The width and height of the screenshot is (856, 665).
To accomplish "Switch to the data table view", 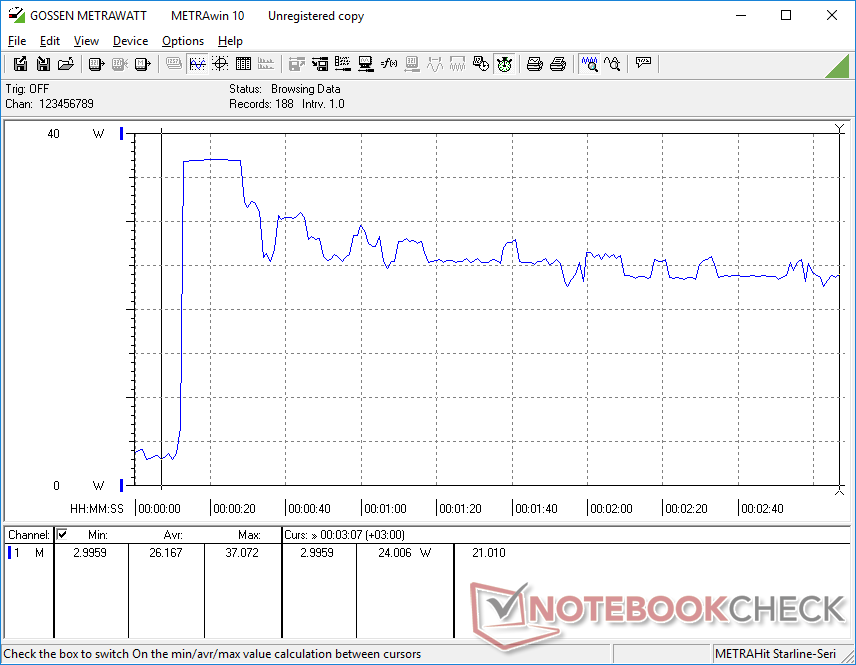I will tap(243, 64).
